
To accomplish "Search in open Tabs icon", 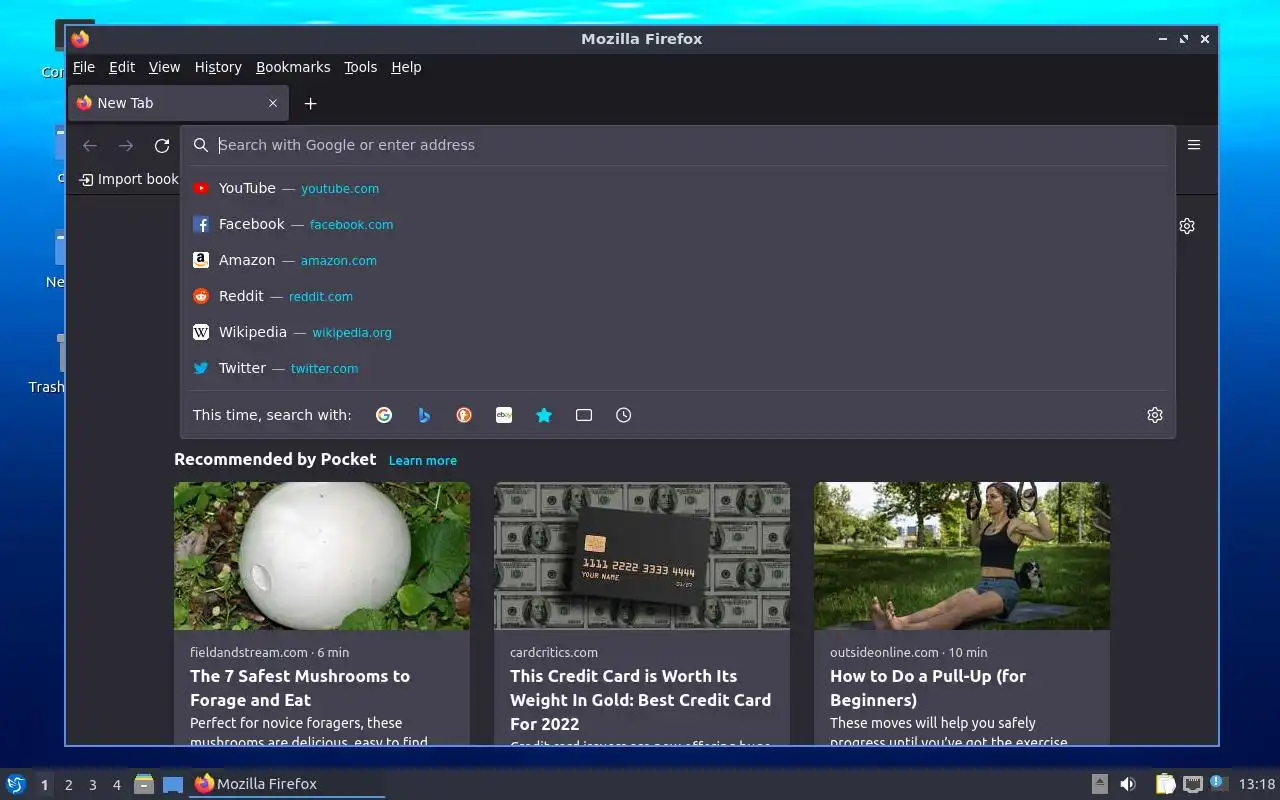I will click(x=584, y=415).
